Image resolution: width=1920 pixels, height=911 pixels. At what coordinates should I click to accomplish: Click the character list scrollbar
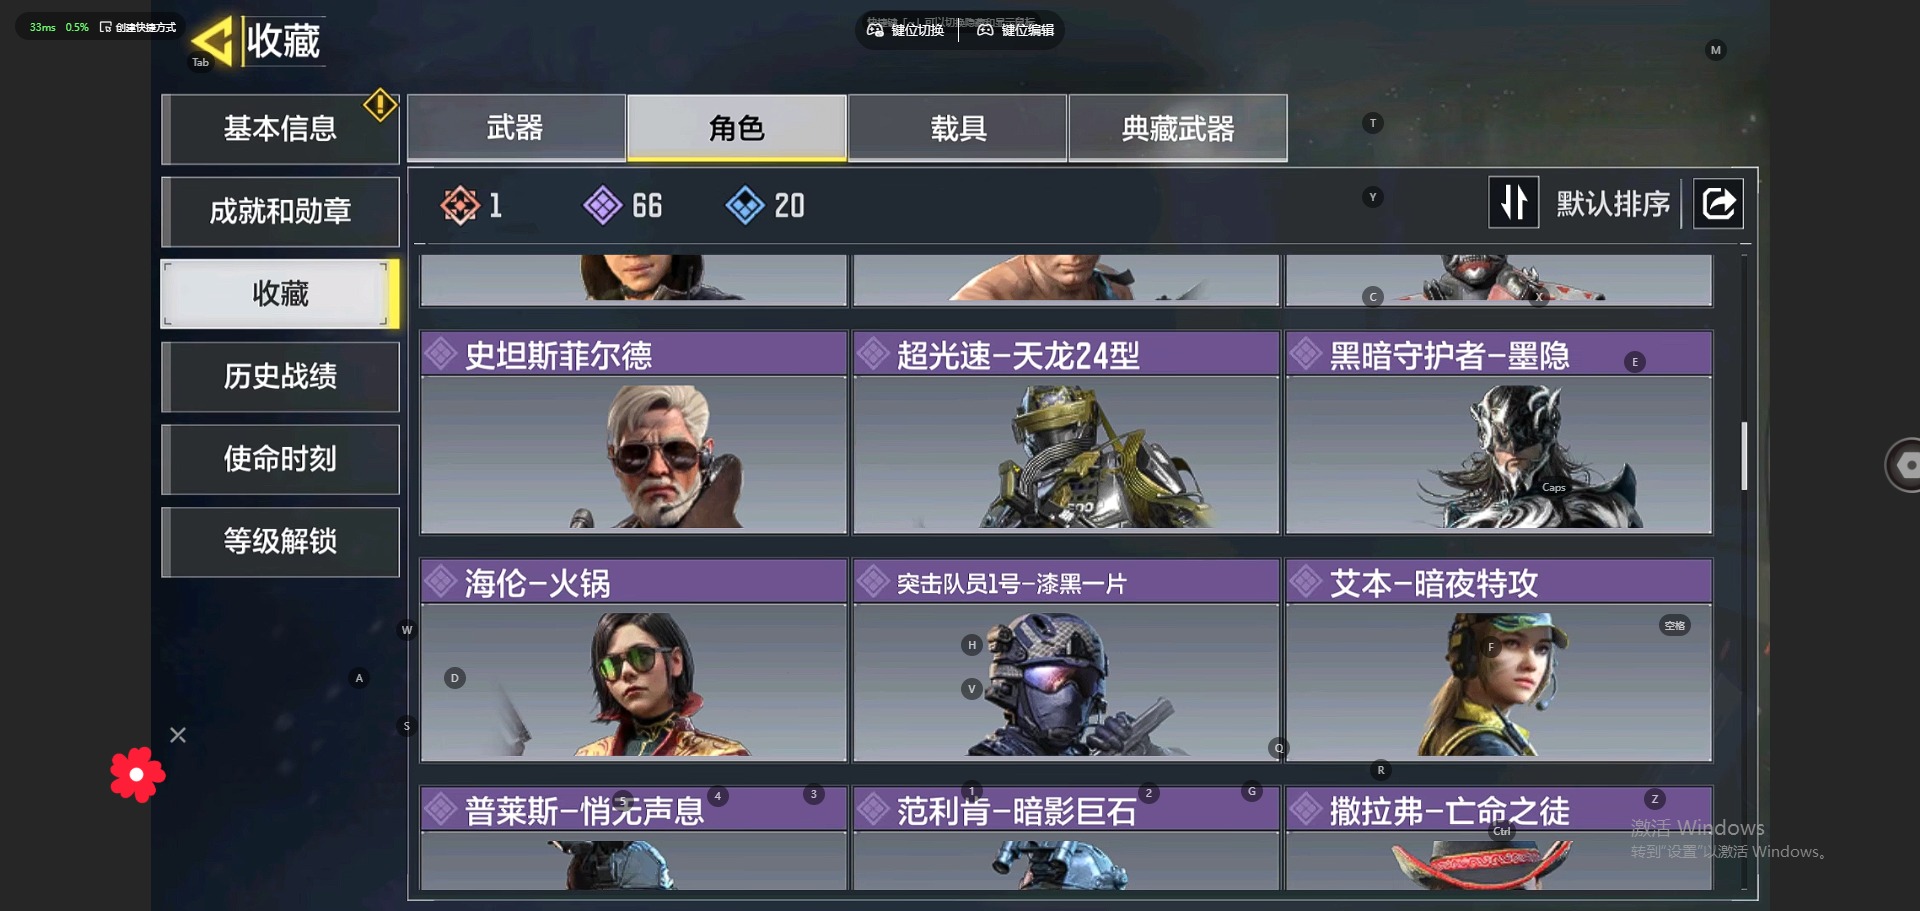tap(1744, 456)
